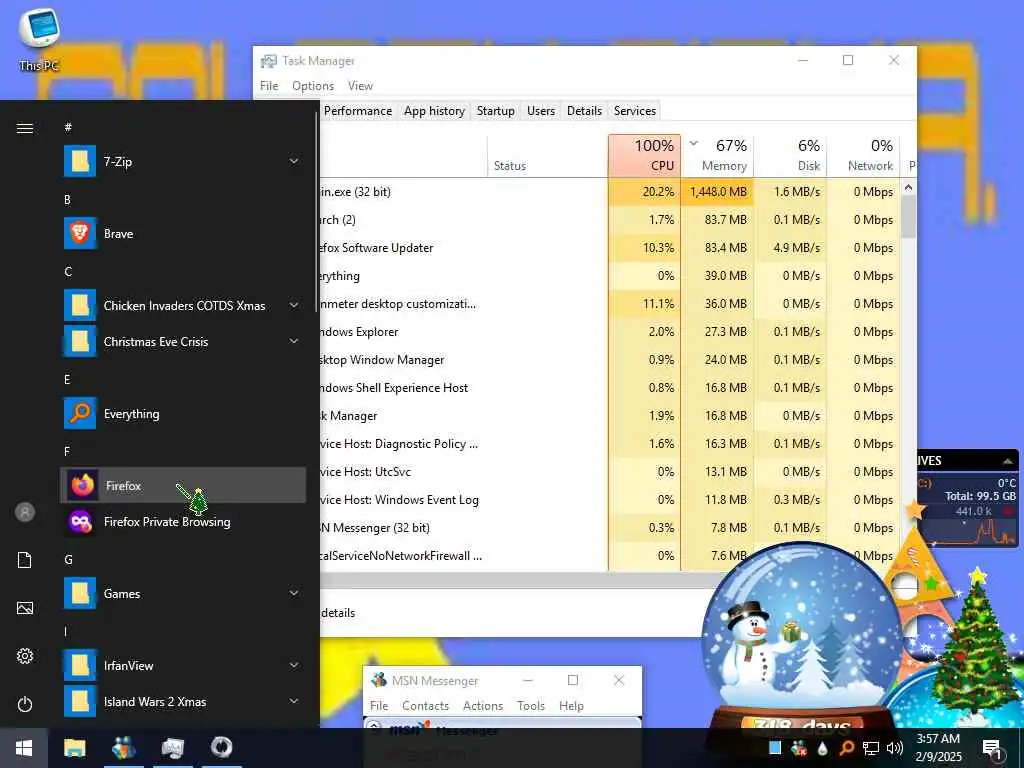Viewport: 1024px width, 768px height.
Task: Open This PC desktop icon
Action: 39,40
